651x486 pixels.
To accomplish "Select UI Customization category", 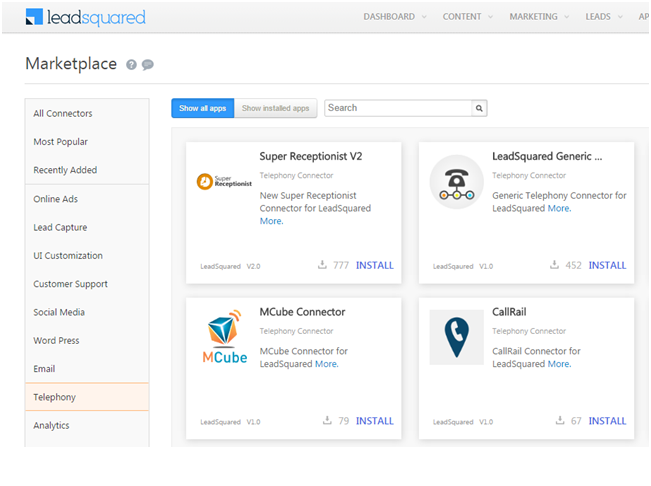I will [87, 255].
